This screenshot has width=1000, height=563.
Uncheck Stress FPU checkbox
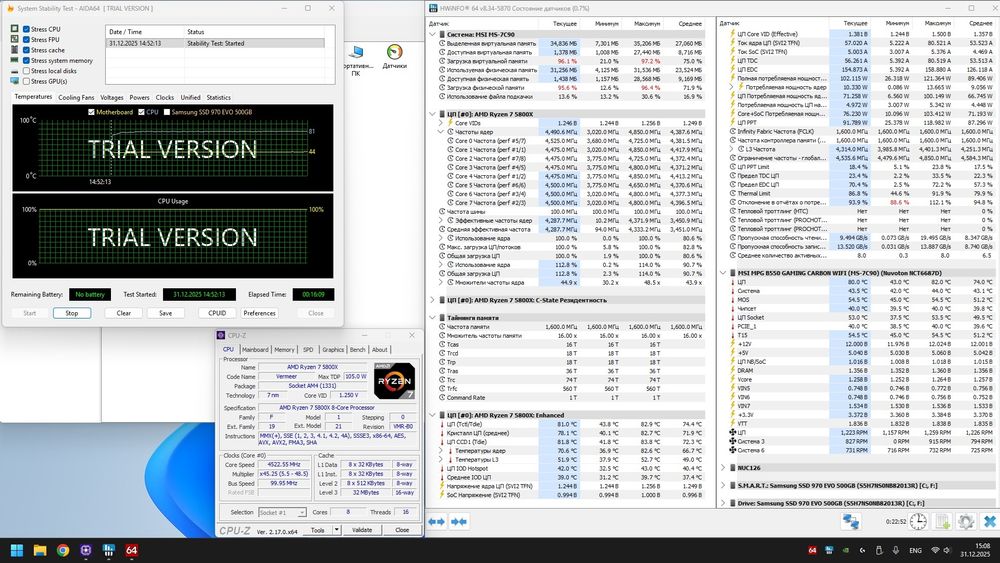click(x=26, y=40)
